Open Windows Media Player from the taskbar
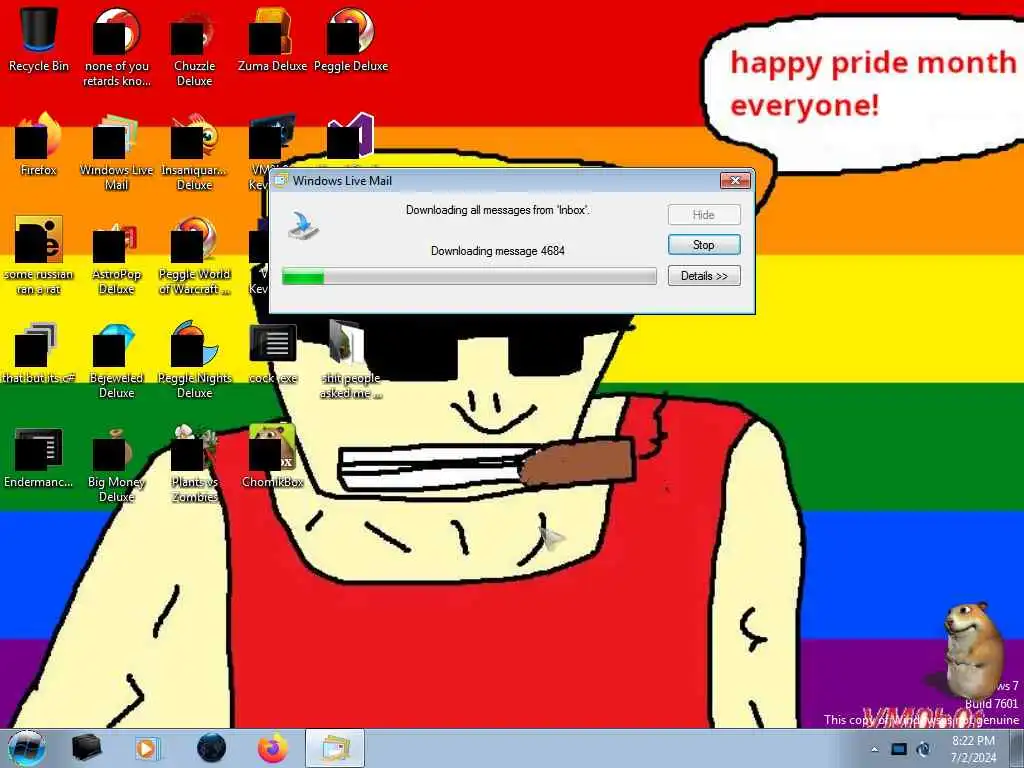Viewport: 1024px width, 768px height. point(148,748)
